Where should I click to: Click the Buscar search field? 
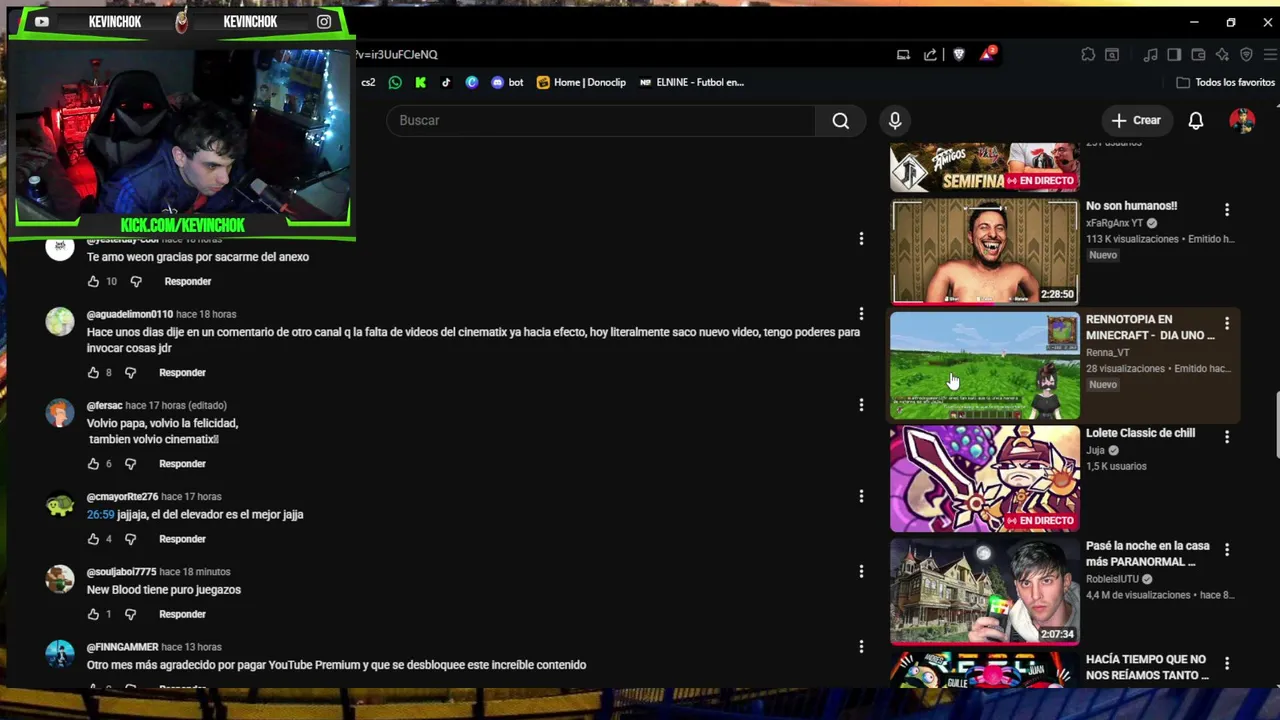click(x=601, y=120)
